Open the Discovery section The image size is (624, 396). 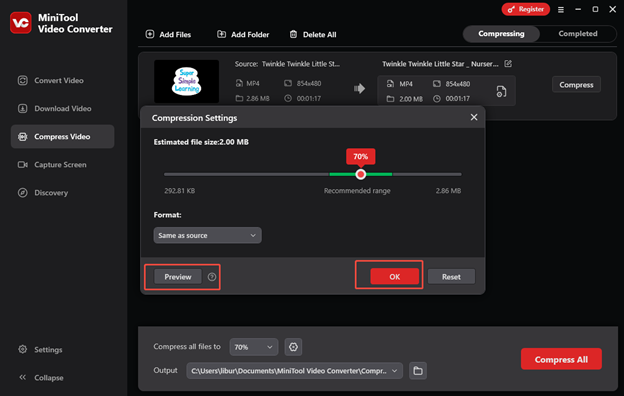tap(43, 193)
